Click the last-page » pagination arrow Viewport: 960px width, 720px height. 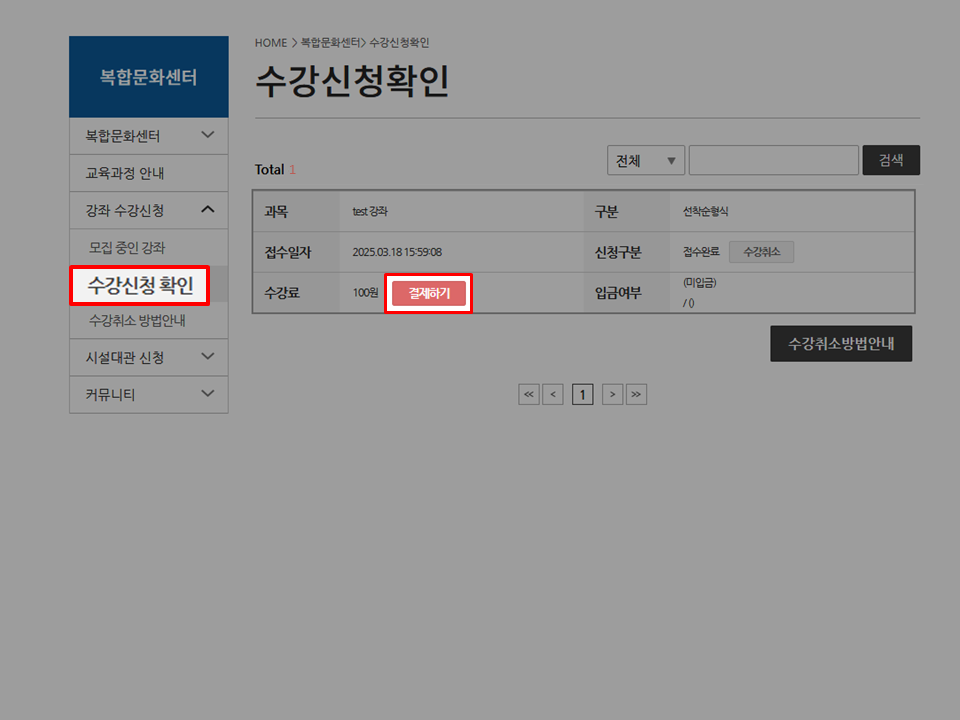(637, 394)
